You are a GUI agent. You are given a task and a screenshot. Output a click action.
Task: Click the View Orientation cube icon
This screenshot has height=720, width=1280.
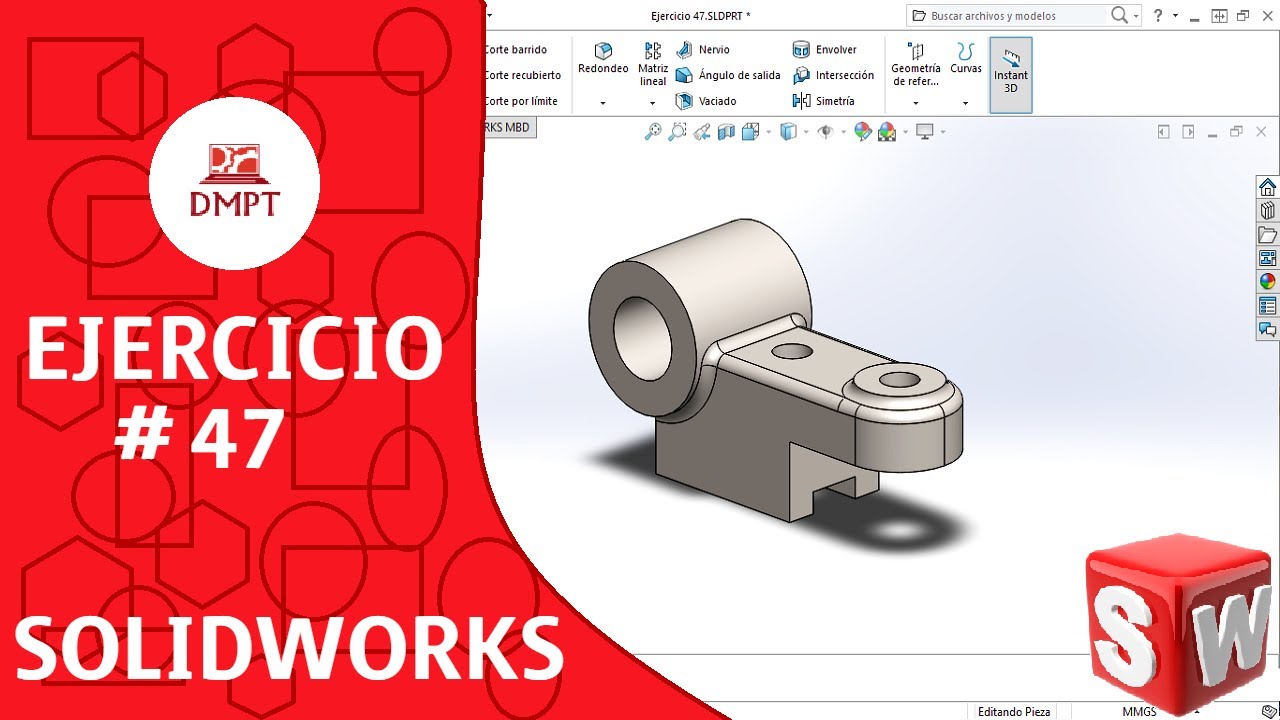[x=750, y=131]
